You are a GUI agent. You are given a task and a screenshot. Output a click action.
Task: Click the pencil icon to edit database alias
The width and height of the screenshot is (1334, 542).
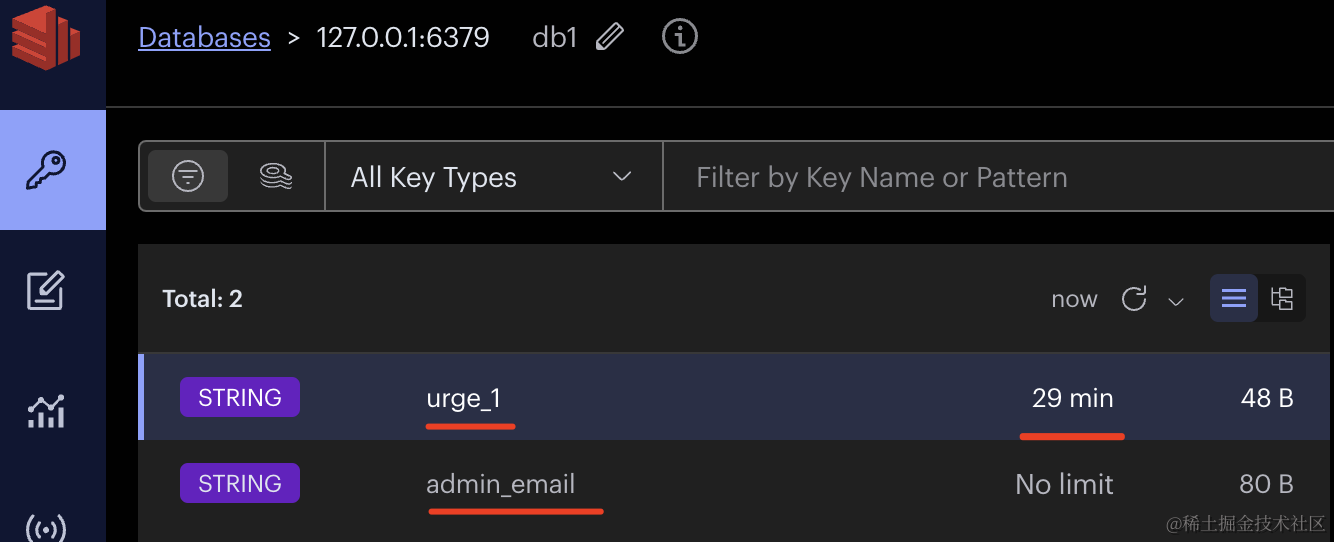tap(609, 38)
